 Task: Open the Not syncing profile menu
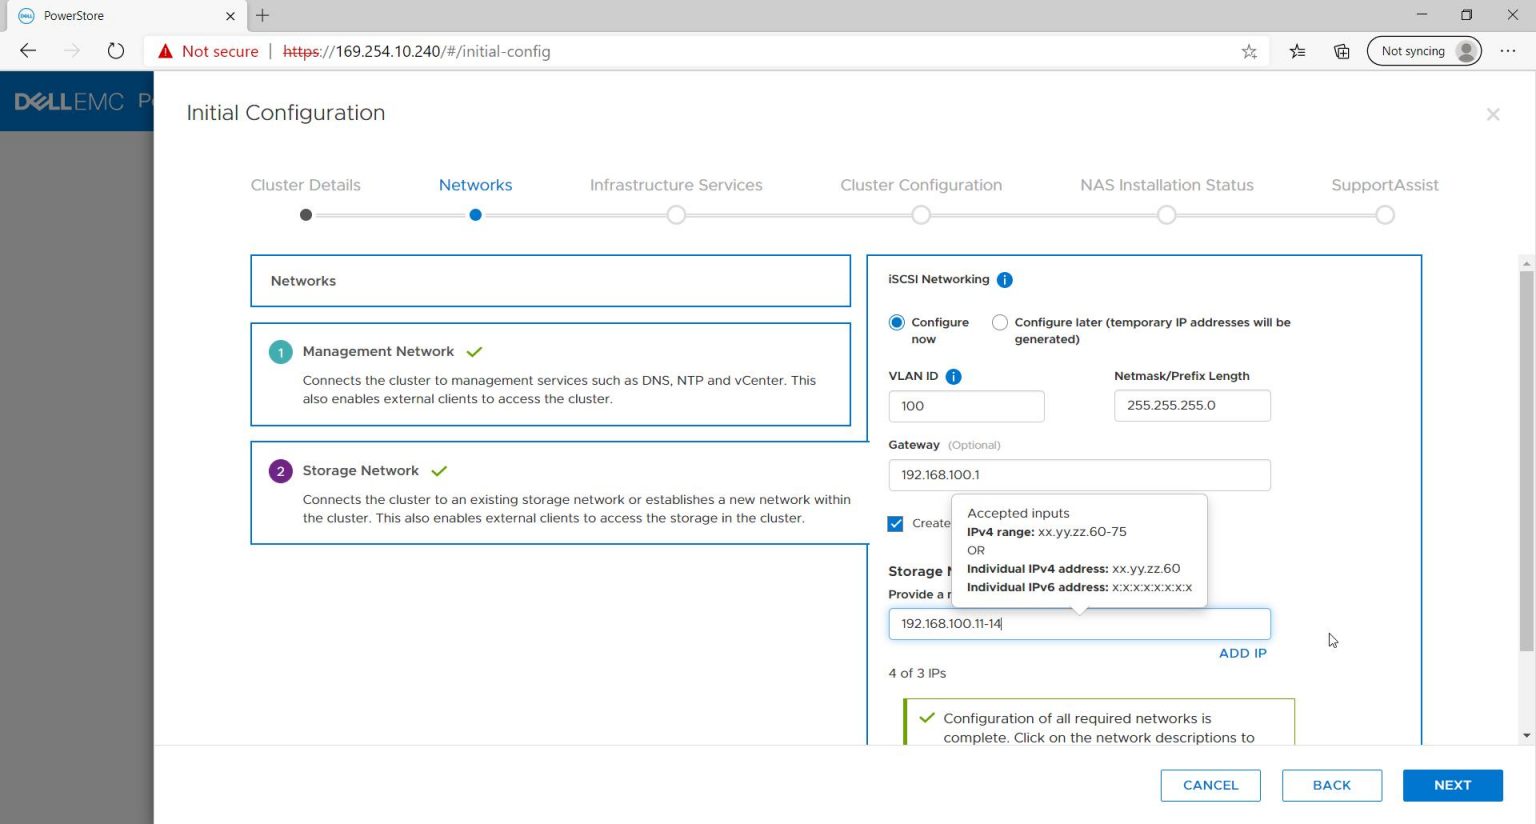click(1424, 51)
